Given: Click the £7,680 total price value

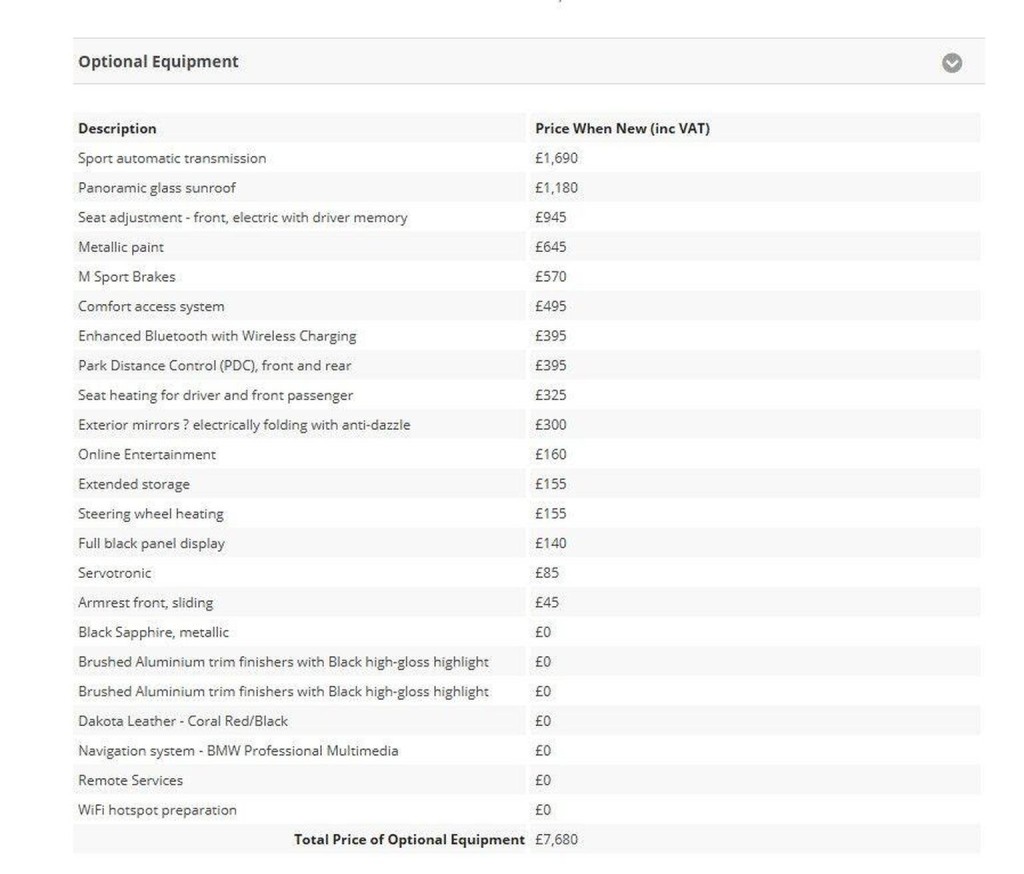Looking at the screenshot, I should coord(556,839).
